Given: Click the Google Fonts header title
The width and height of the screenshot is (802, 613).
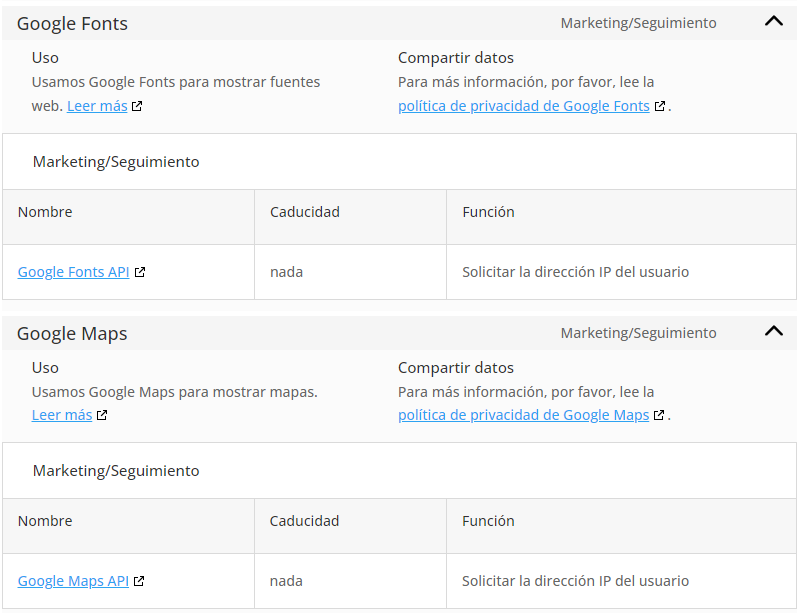Looking at the screenshot, I should [72, 24].
